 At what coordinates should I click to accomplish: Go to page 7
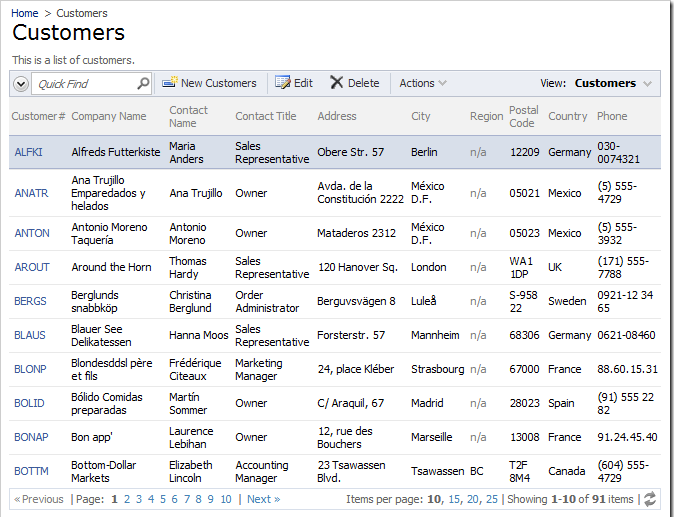(187, 499)
